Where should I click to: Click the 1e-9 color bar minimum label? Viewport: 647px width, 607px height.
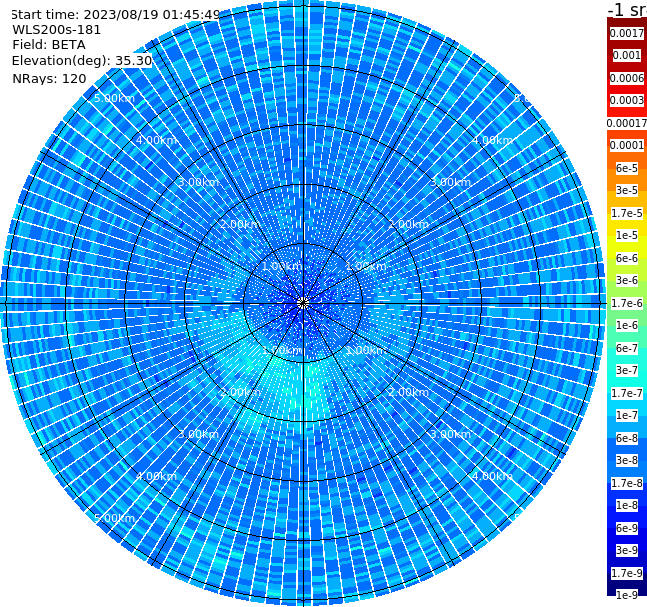point(627,595)
